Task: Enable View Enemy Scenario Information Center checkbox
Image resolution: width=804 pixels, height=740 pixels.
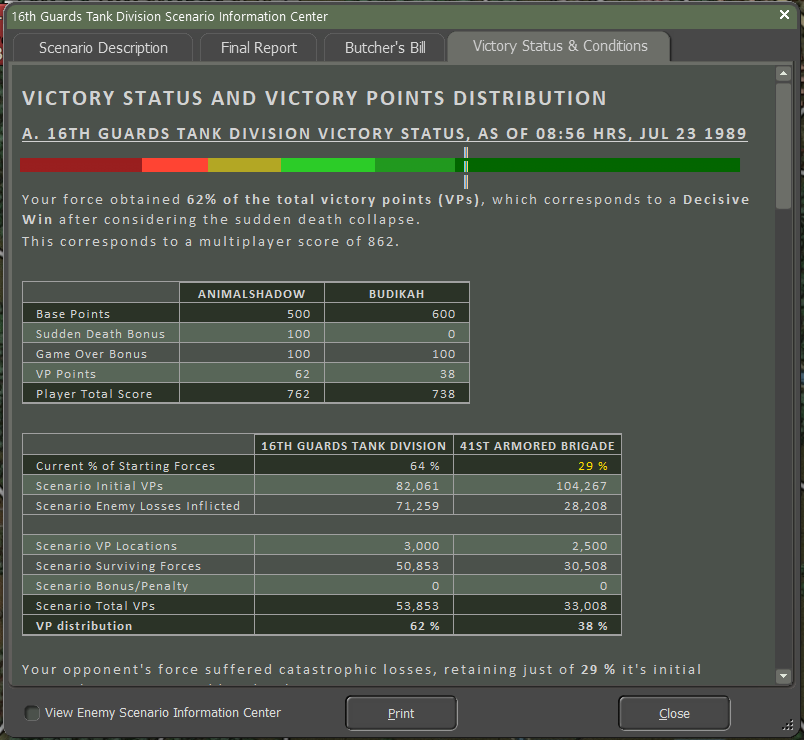Action: tap(32, 713)
